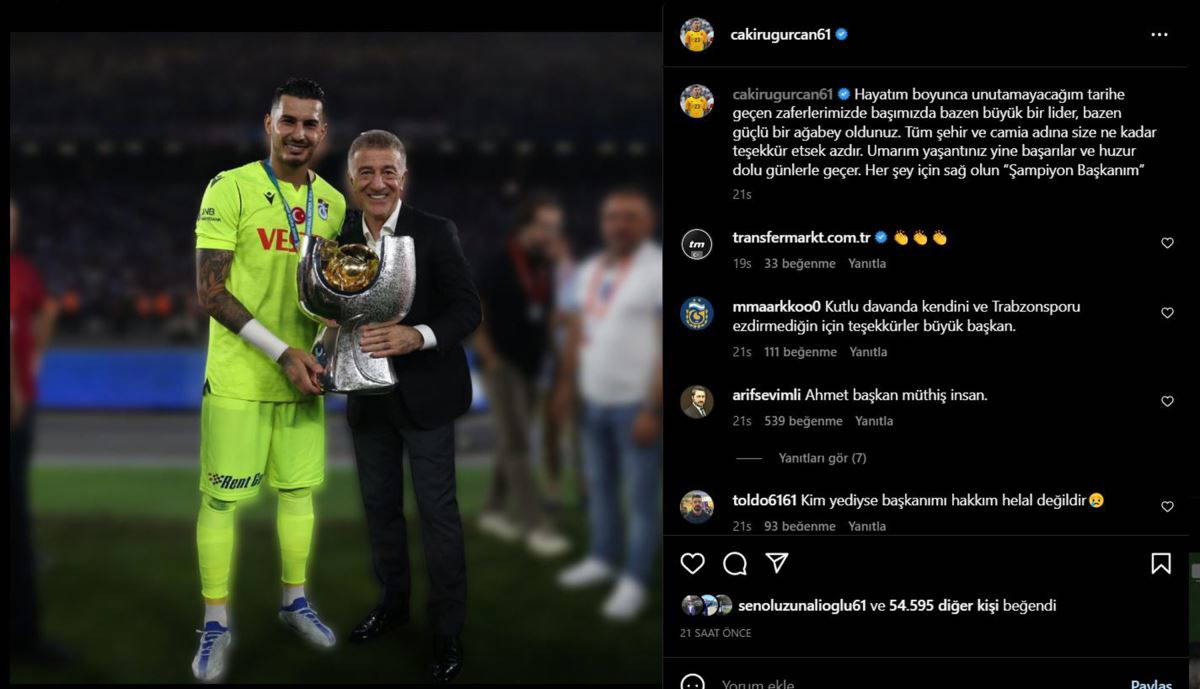Open the transfermarkt.com.tr avatar
This screenshot has width=1200, height=689.
[x=697, y=244]
